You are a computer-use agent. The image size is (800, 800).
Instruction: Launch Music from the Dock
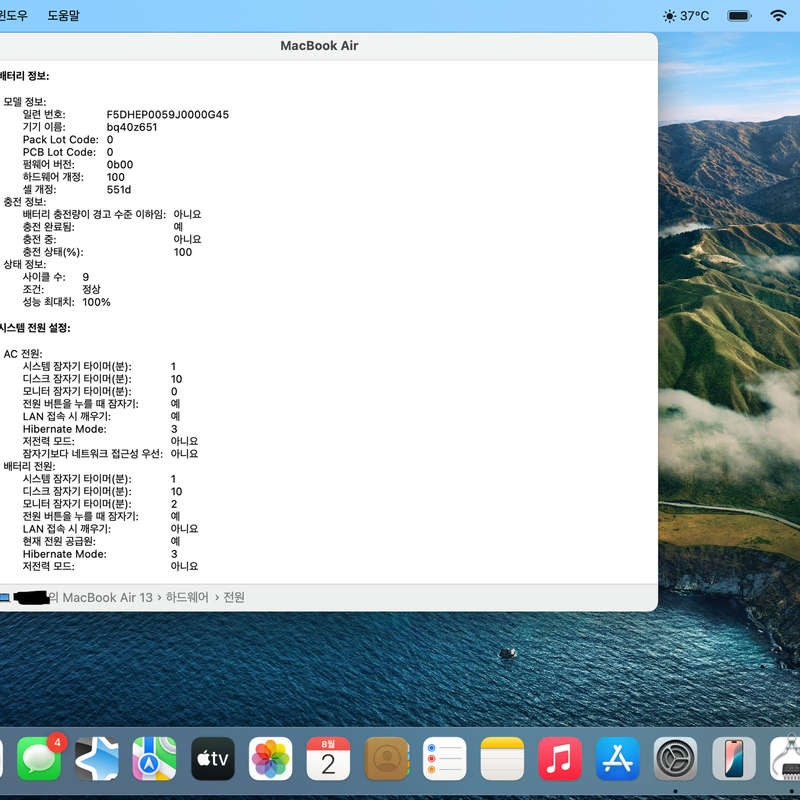560,759
